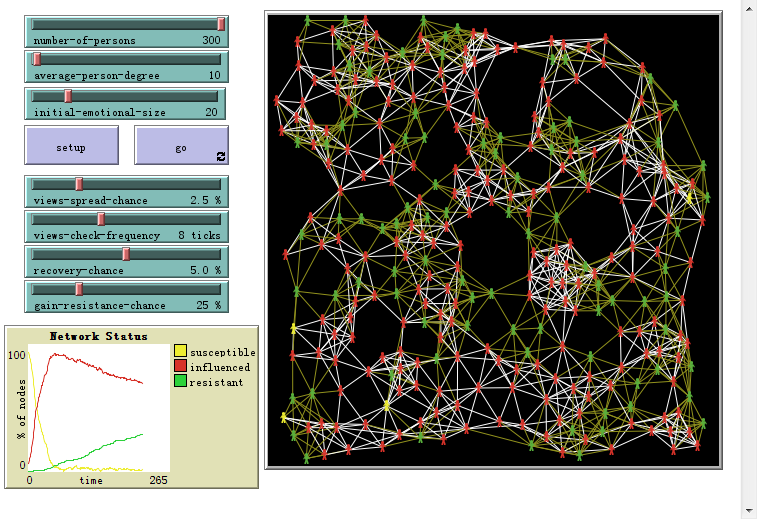Click the red influenced legend square
The height and width of the screenshot is (519, 758).
click(x=180, y=367)
